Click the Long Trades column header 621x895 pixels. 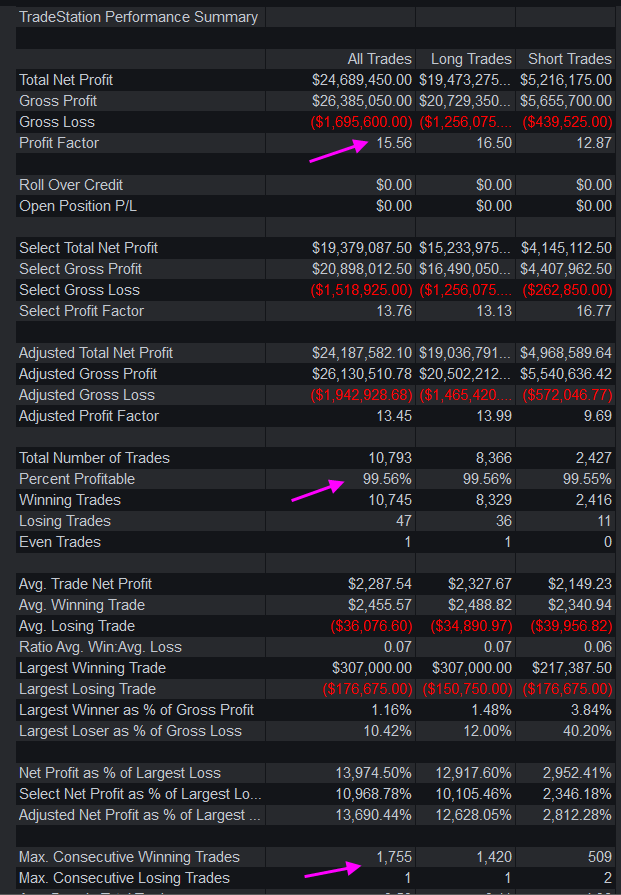tap(471, 59)
